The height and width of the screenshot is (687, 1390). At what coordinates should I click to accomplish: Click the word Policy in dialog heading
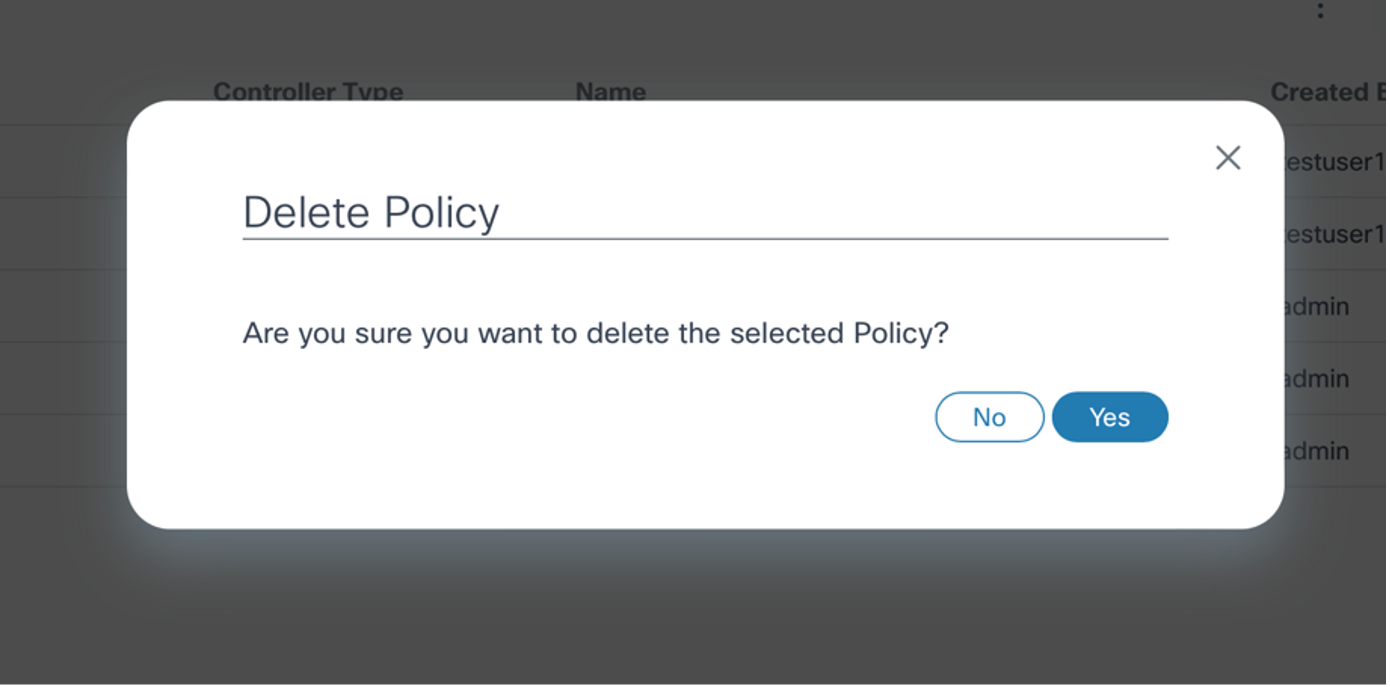(x=442, y=212)
